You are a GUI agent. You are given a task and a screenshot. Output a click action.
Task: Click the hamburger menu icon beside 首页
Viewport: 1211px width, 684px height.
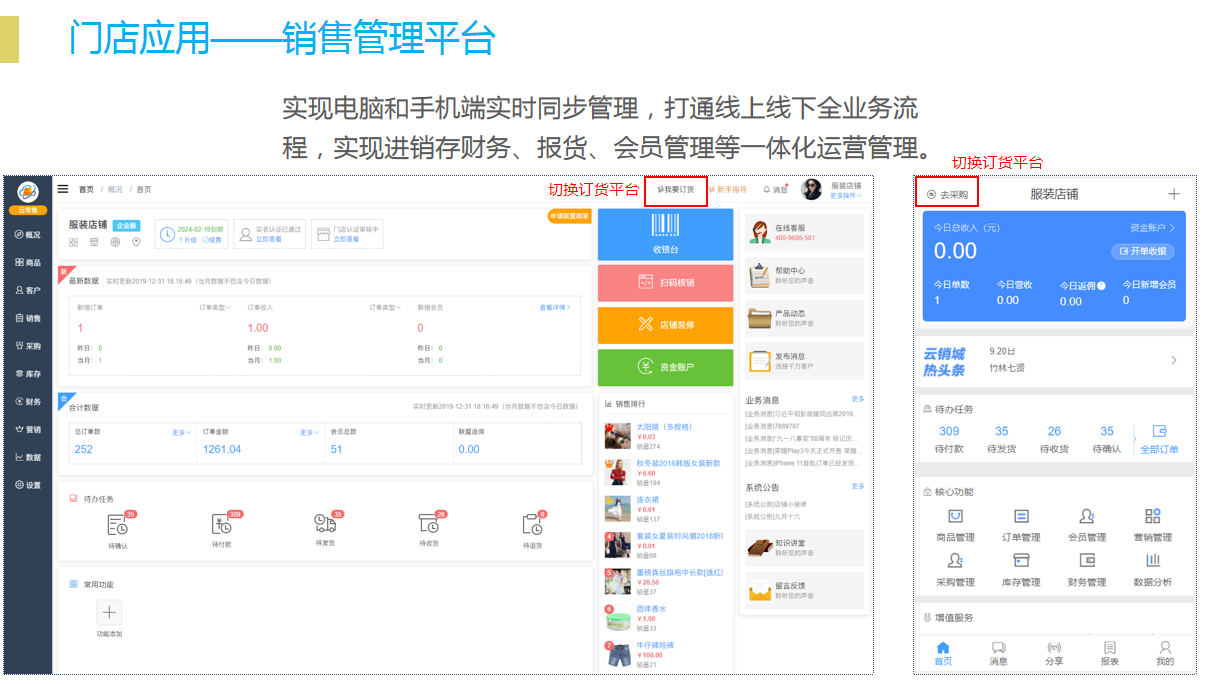63,189
